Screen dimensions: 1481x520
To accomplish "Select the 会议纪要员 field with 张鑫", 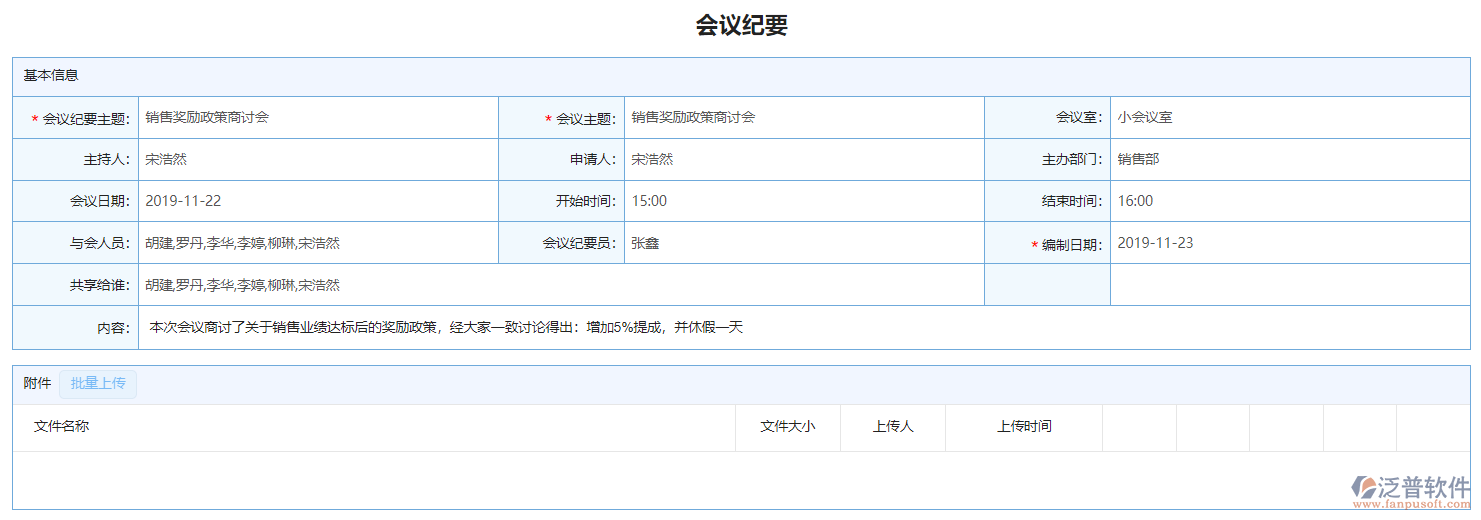I will 803,243.
